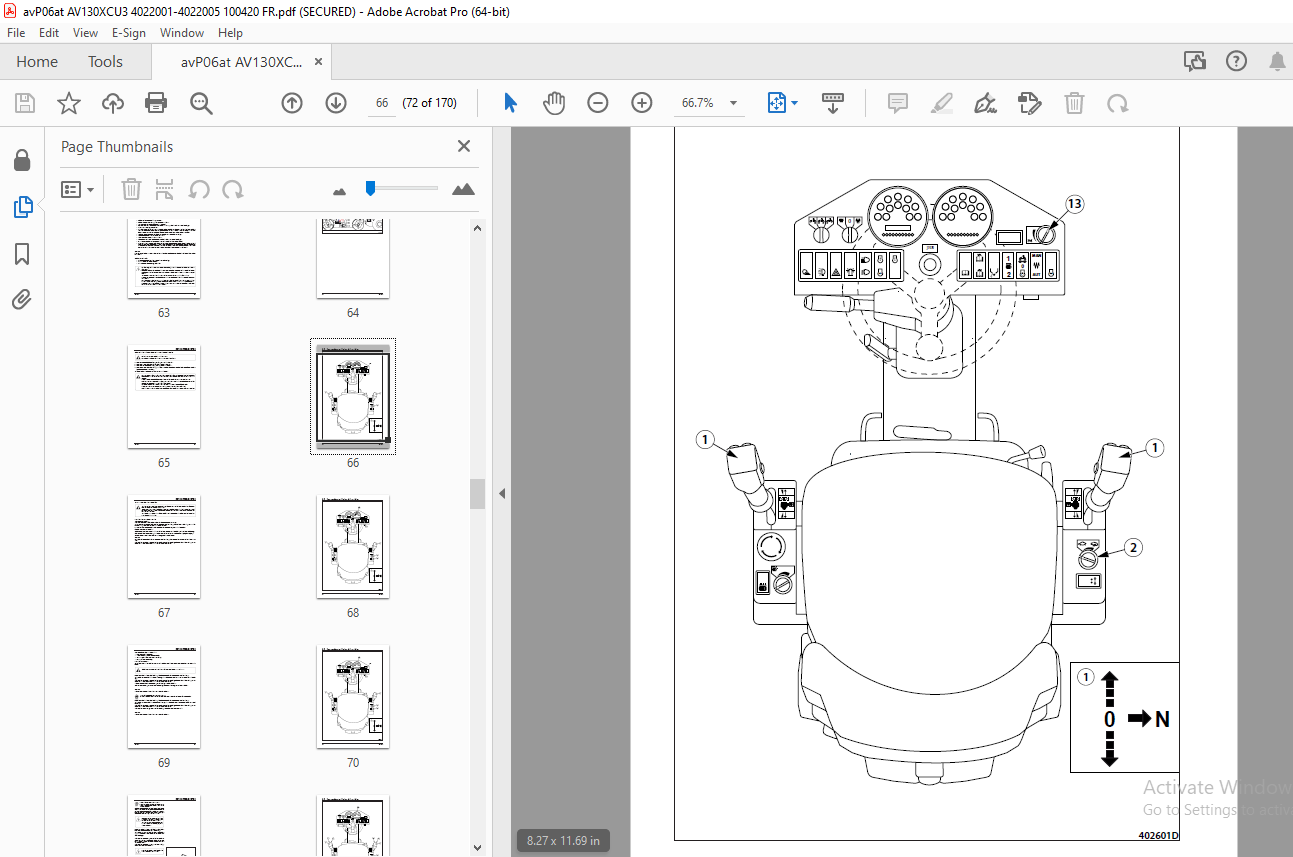Rotate thumbnails counterclockwise
Image resolution: width=1293 pixels, height=857 pixels.
click(x=199, y=189)
